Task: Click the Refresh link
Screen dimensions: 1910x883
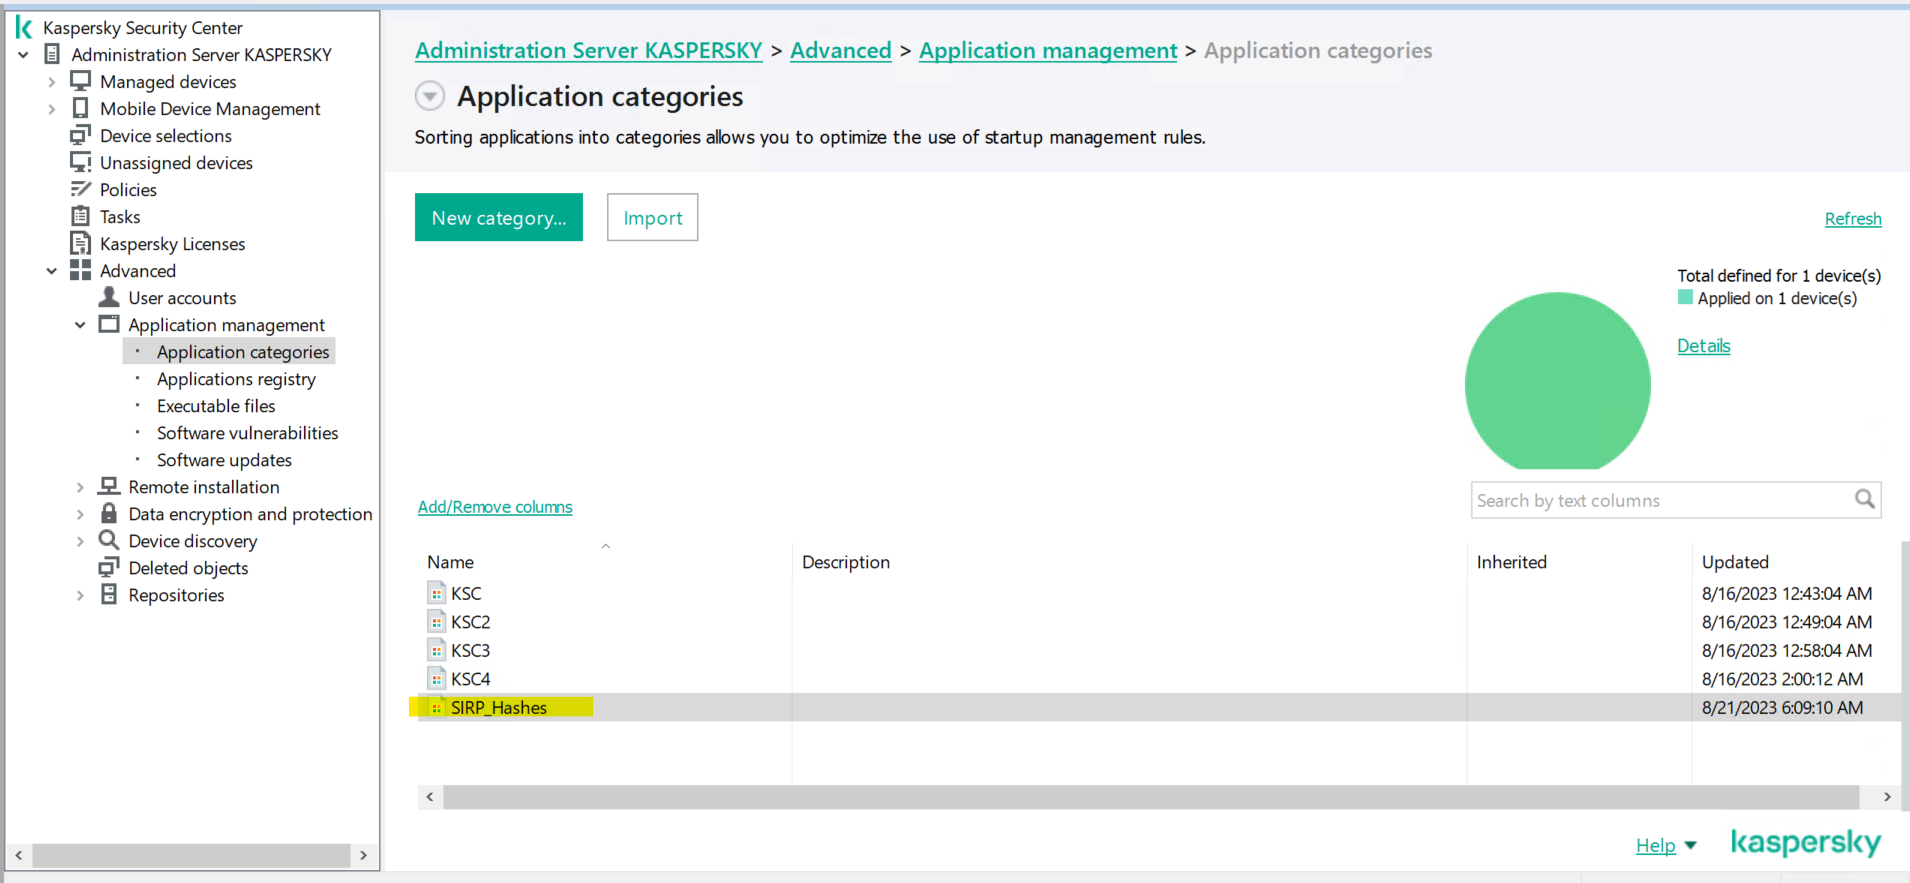Action: click(1853, 219)
